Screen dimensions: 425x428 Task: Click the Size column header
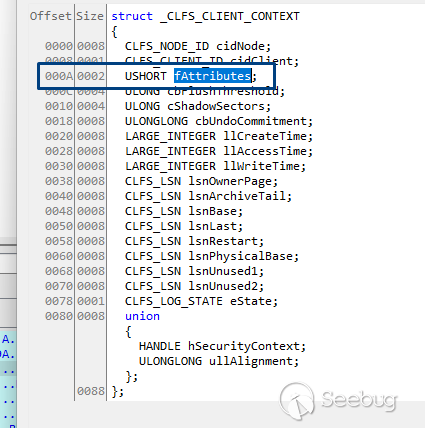point(90,16)
